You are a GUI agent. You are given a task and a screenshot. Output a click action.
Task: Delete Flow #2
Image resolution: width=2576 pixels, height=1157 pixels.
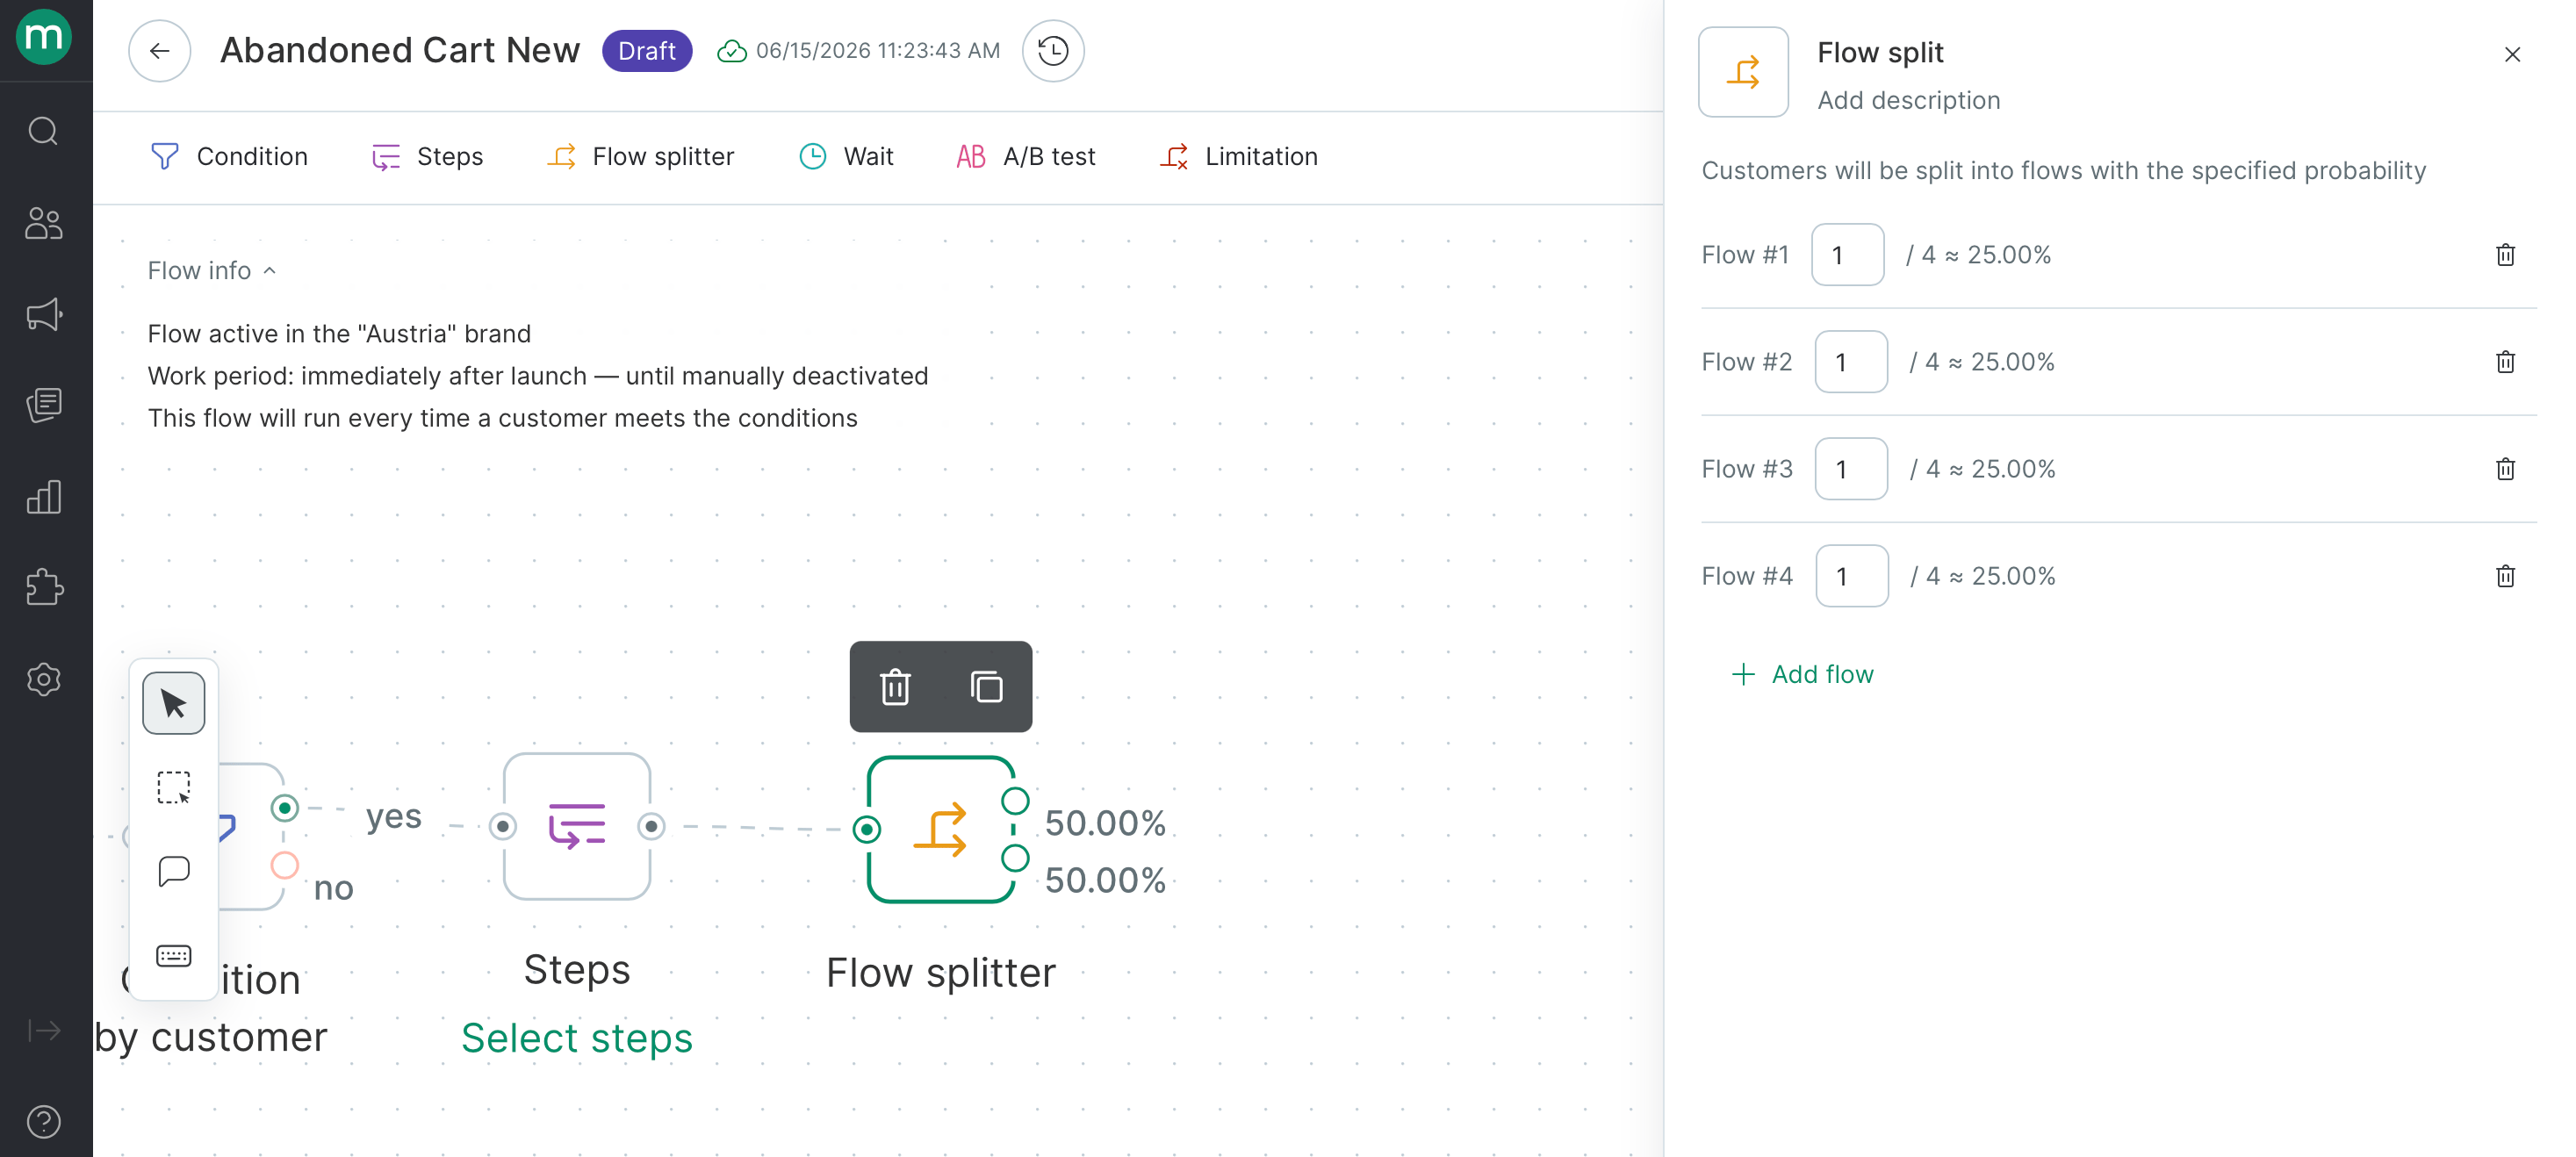[x=2505, y=362]
